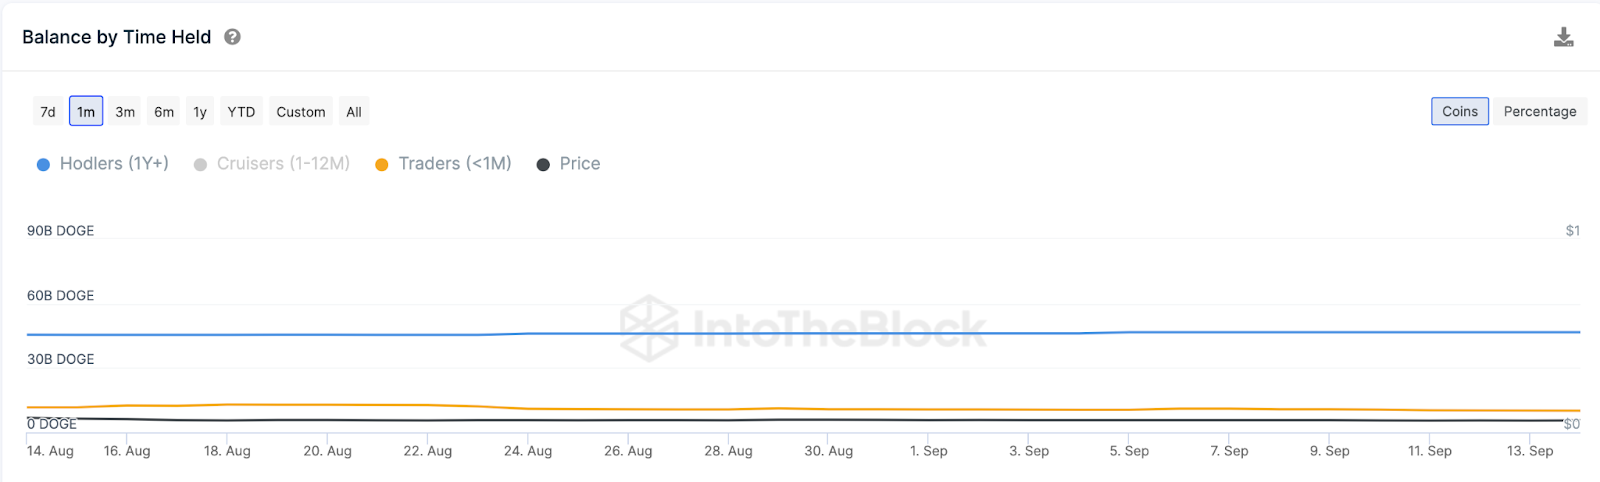Open the Custom date range picker
The height and width of the screenshot is (482, 1600).
click(x=301, y=112)
